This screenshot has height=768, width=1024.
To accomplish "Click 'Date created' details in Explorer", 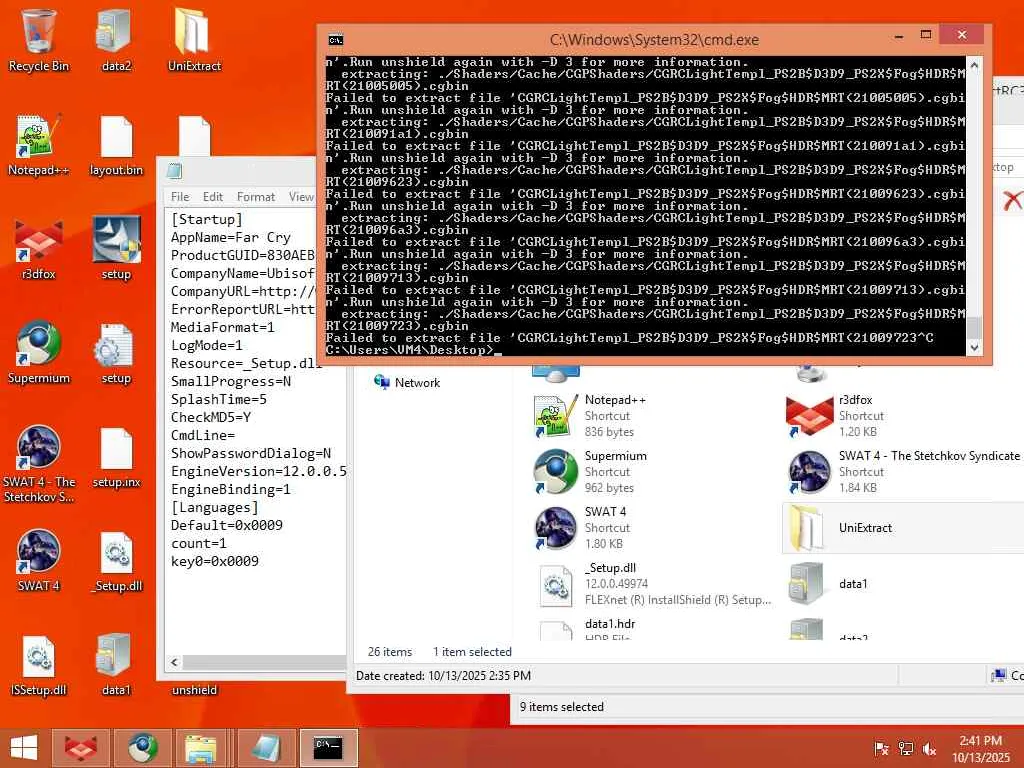I will coord(443,675).
